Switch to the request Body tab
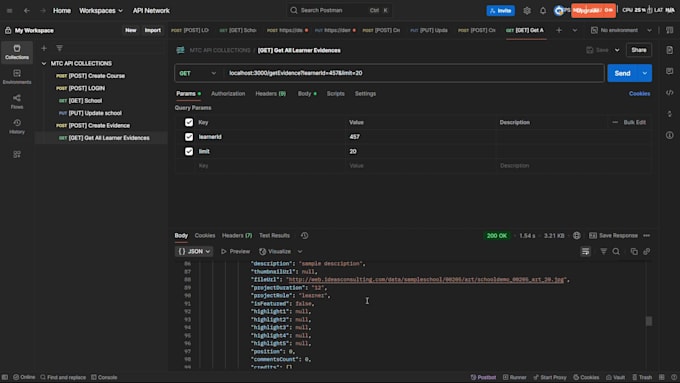This screenshot has width=680, height=383. [307, 94]
